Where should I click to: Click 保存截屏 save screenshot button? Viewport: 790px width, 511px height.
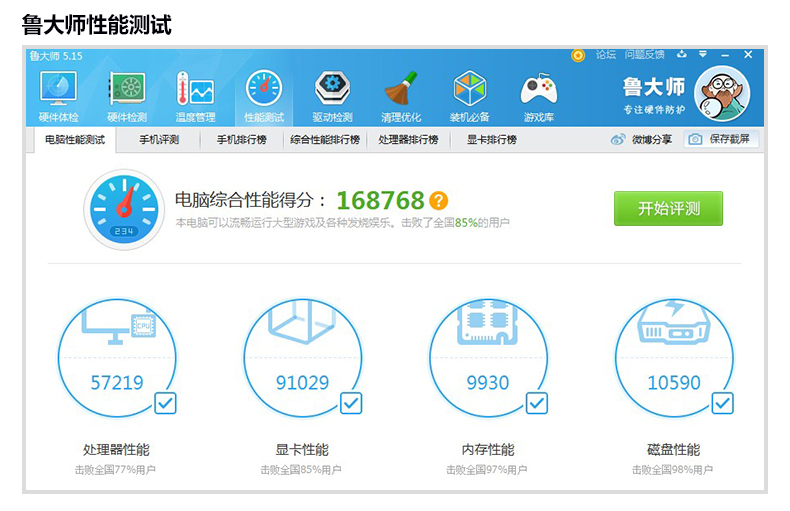[x=721, y=139]
